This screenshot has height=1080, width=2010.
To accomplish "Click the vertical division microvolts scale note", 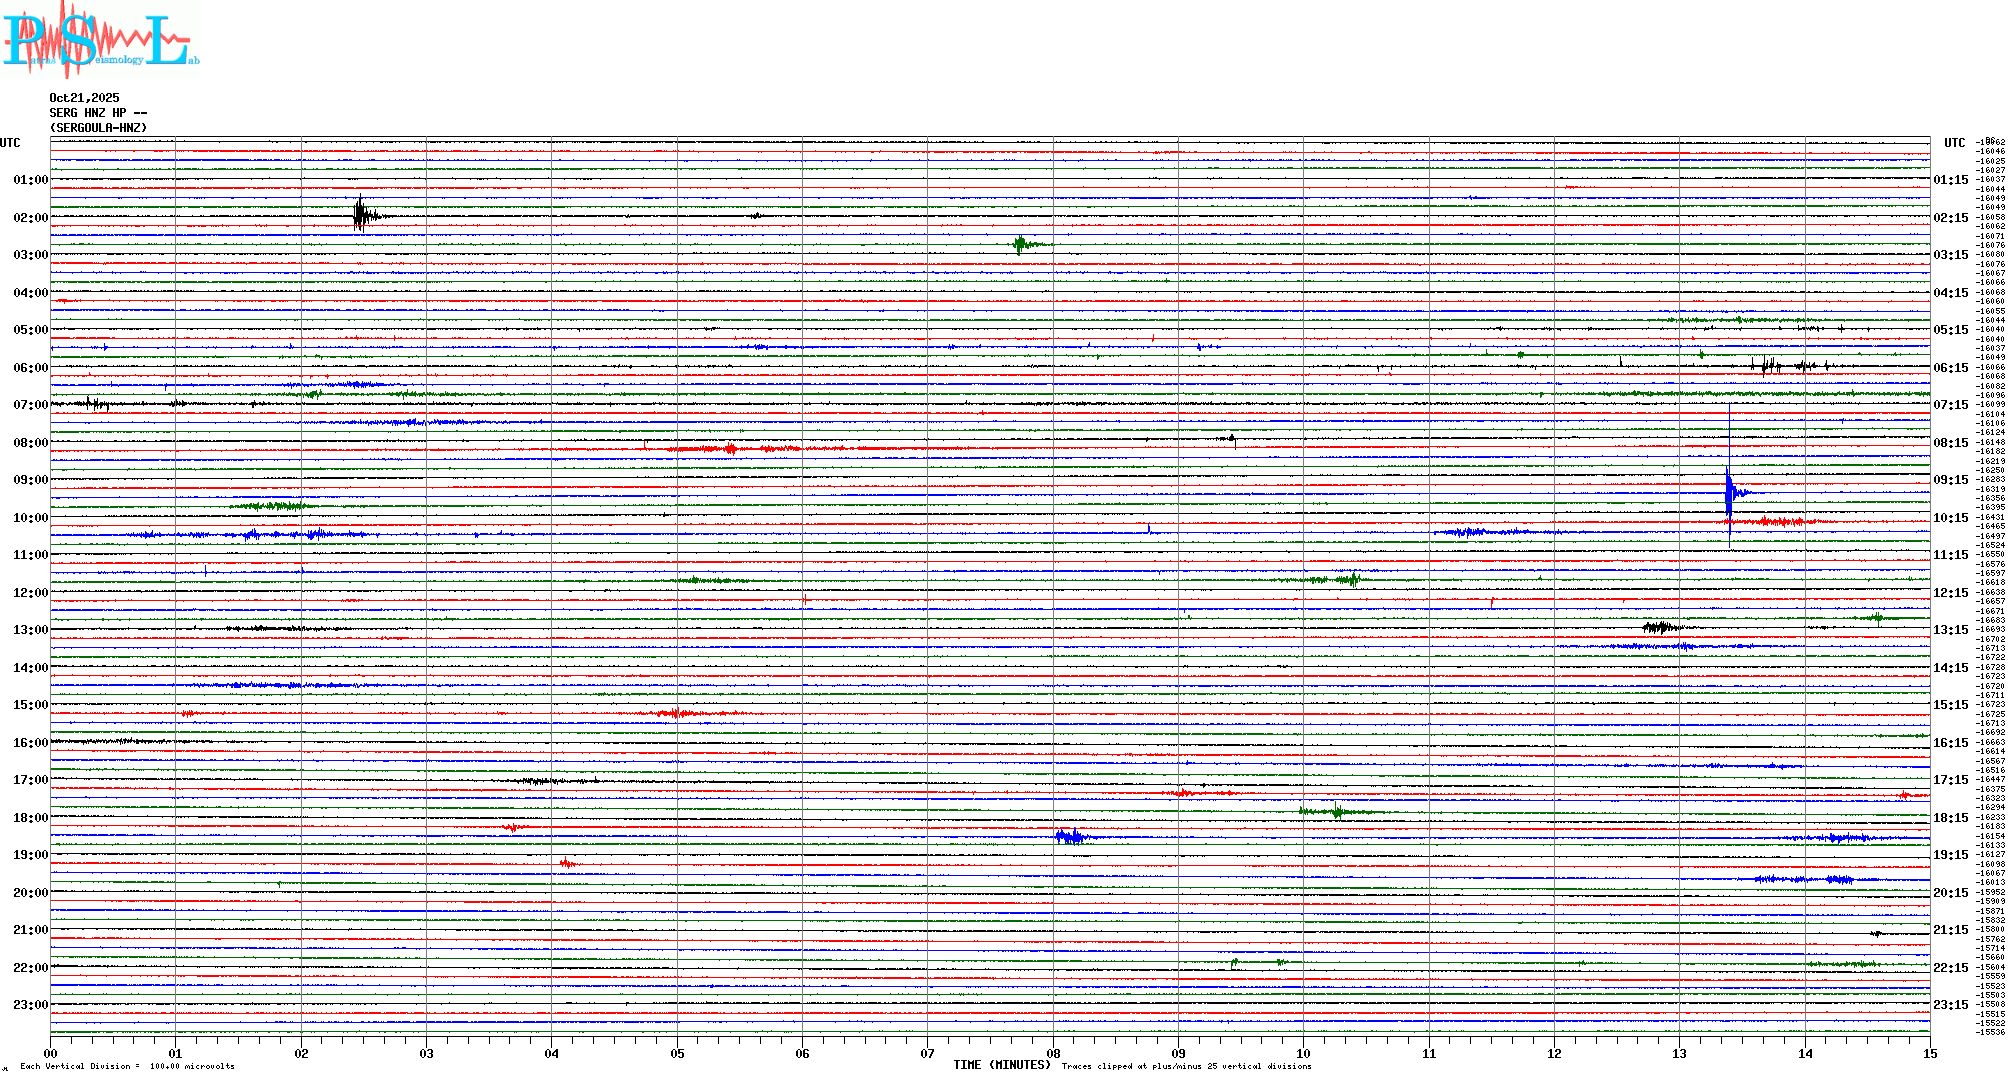I will [127, 1066].
